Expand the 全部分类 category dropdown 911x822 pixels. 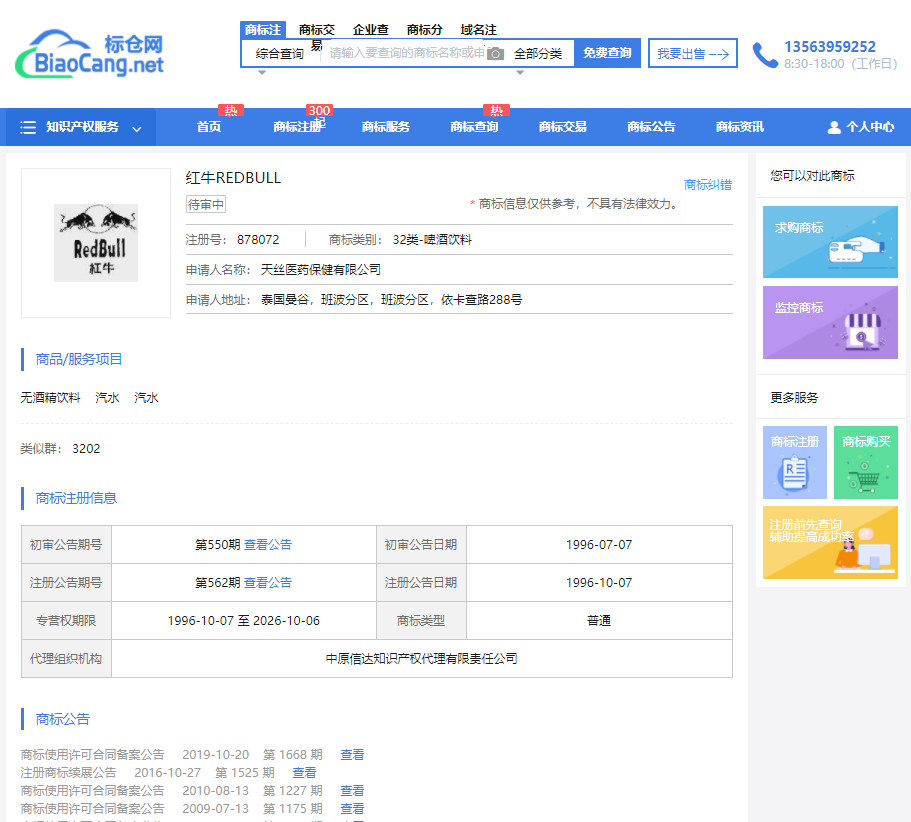(538, 54)
